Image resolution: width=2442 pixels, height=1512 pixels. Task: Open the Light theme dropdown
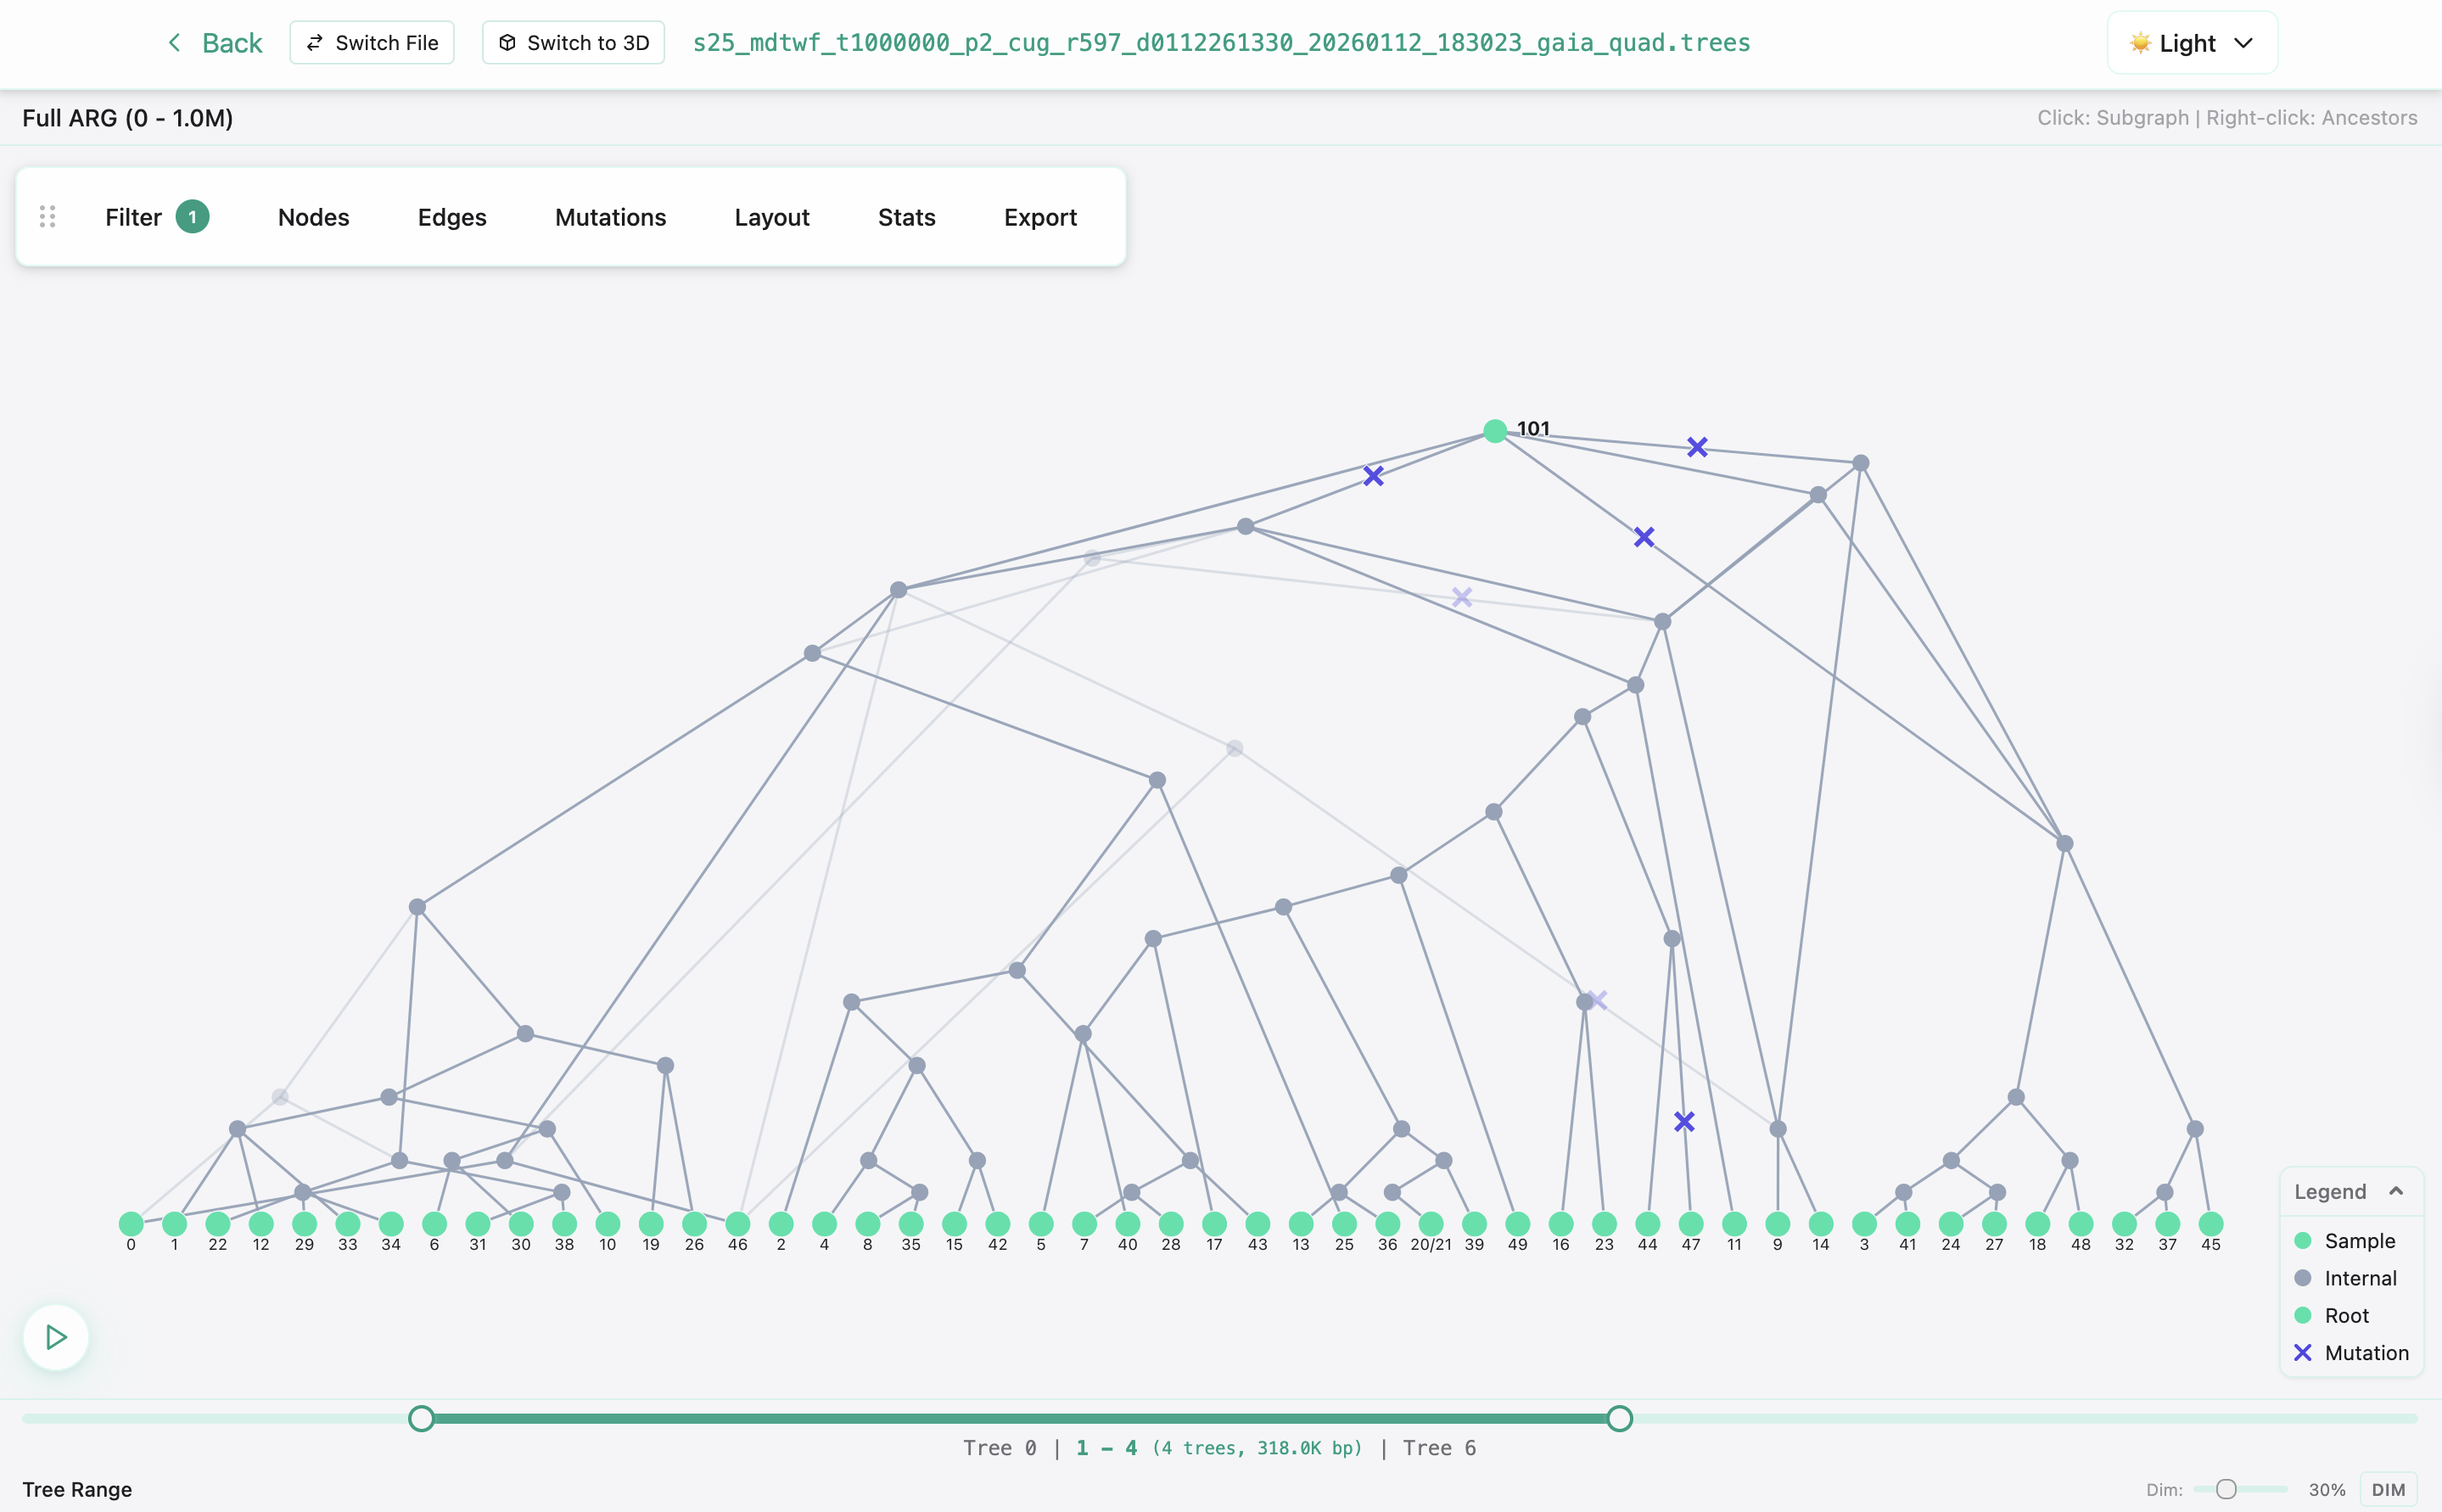(x=2192, y=43)
